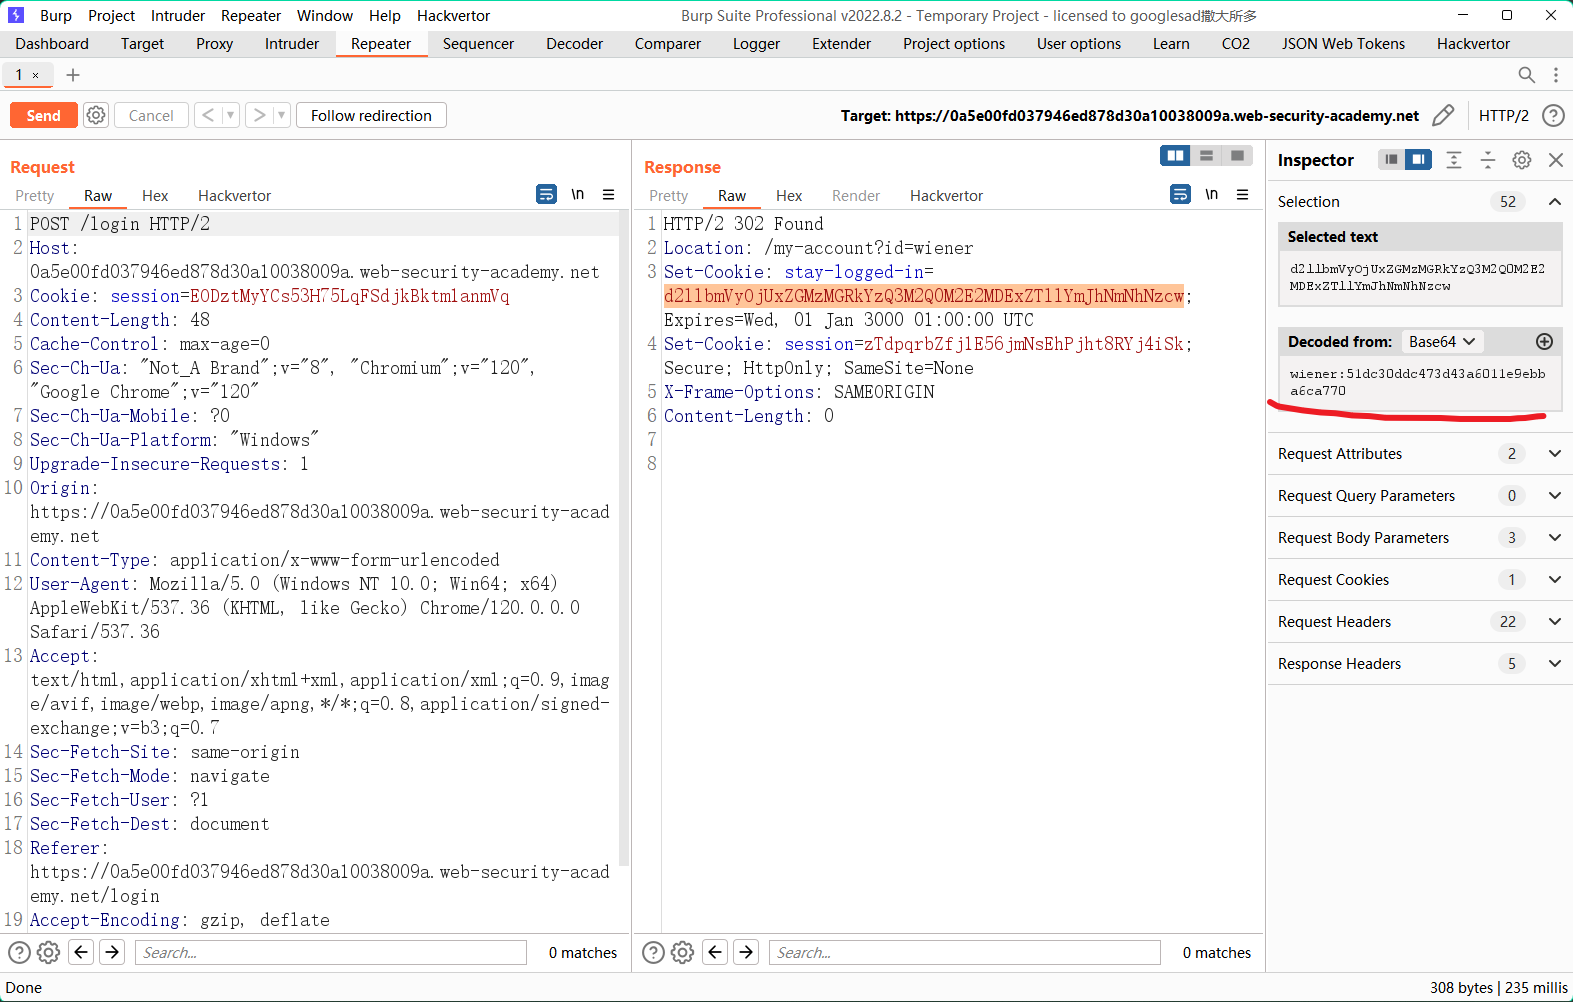Viewport: 1573px width, 1002px height.
Task: Click the response search input field
Action: click(x=965, y=952)
